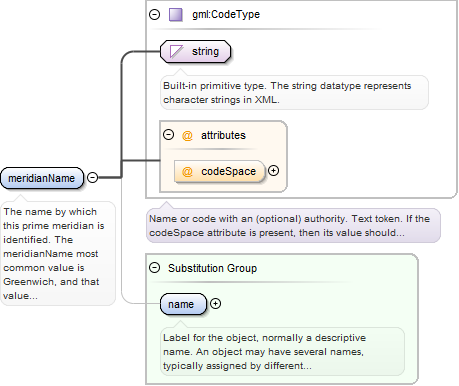Select the name element node
The height and width of the screenshot is (386, 459).
tap(183, 304)
